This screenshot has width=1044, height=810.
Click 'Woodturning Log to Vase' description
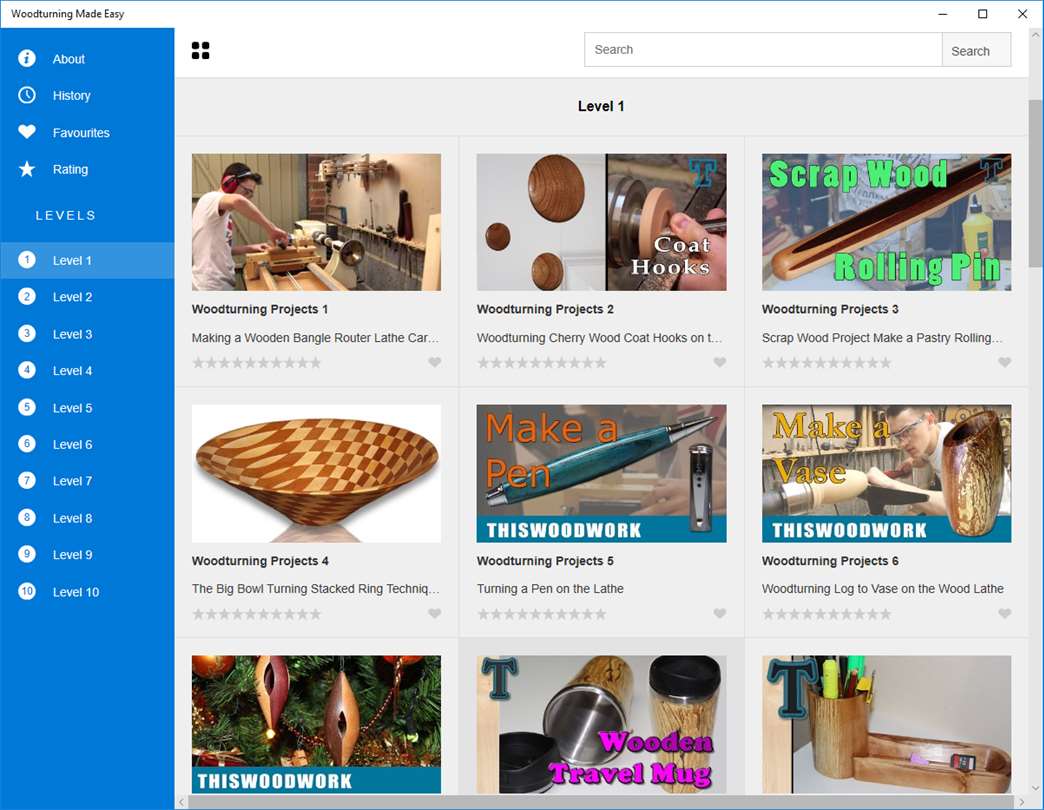[883, 589]
